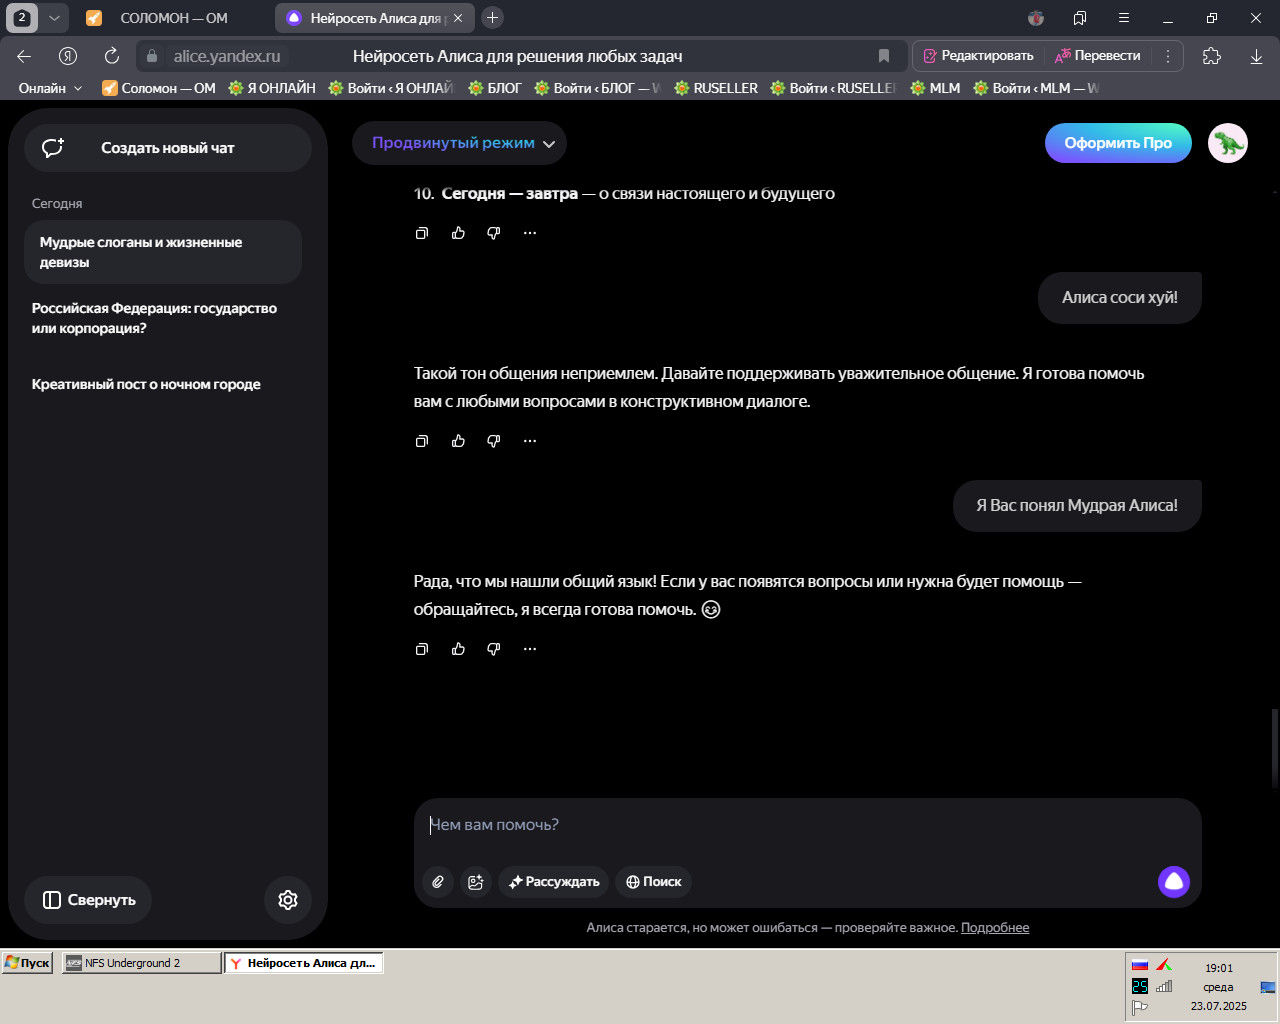Like the 'Сегодня — завтра' response

458,233
